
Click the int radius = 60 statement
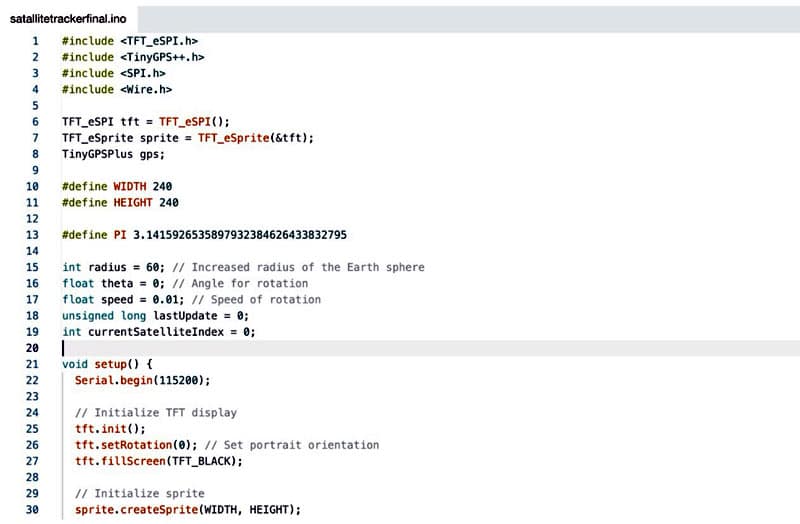[113, 267]
